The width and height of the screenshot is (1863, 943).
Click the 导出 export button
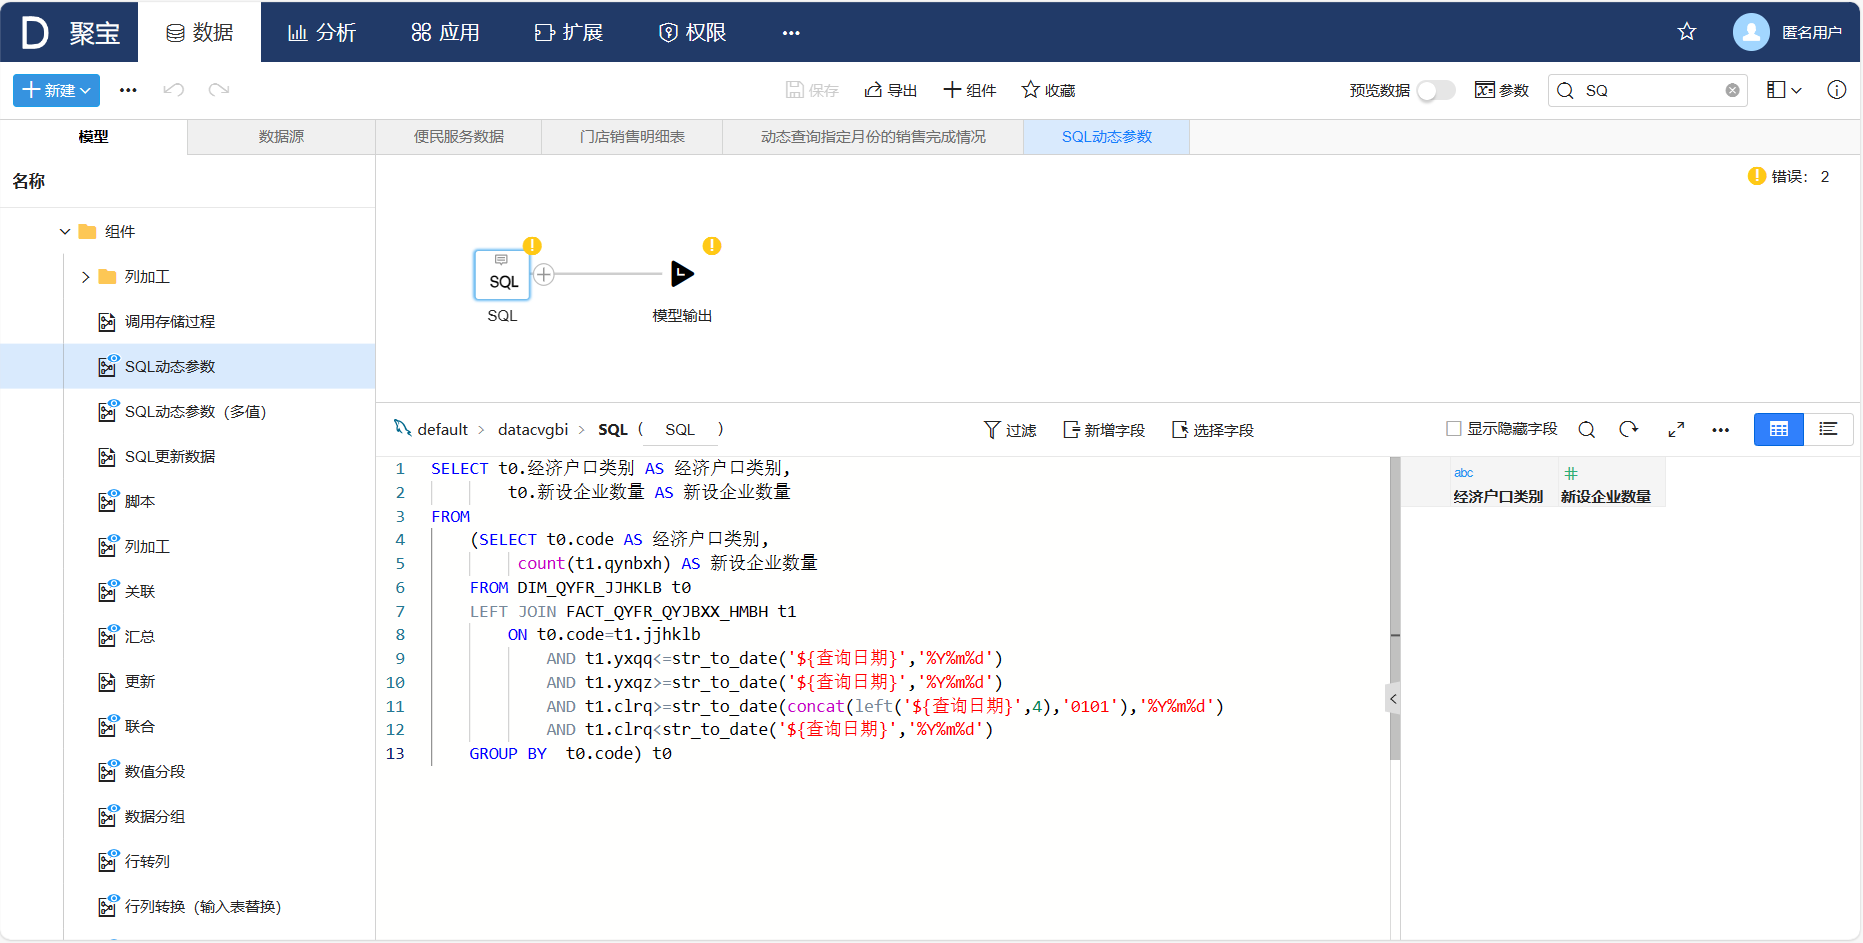pyautogui.click(x=890, y=91)
